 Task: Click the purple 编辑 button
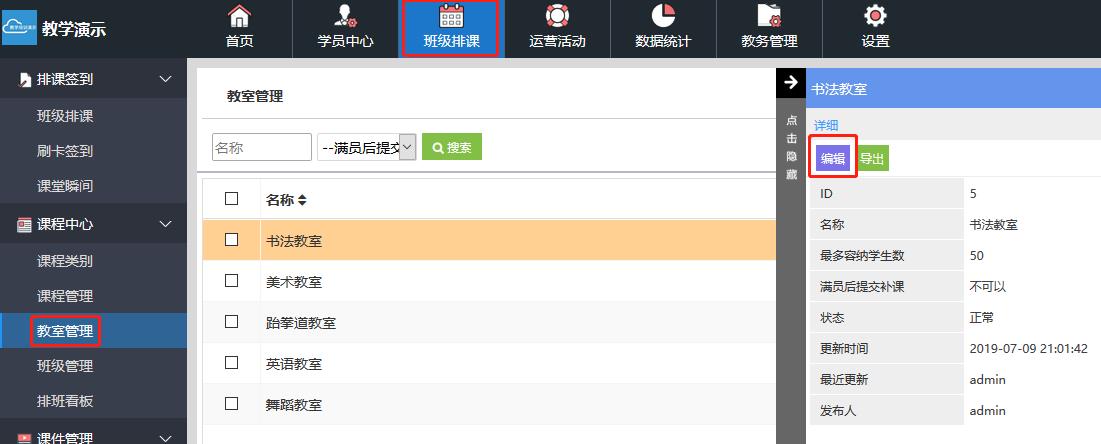(832, 158)
